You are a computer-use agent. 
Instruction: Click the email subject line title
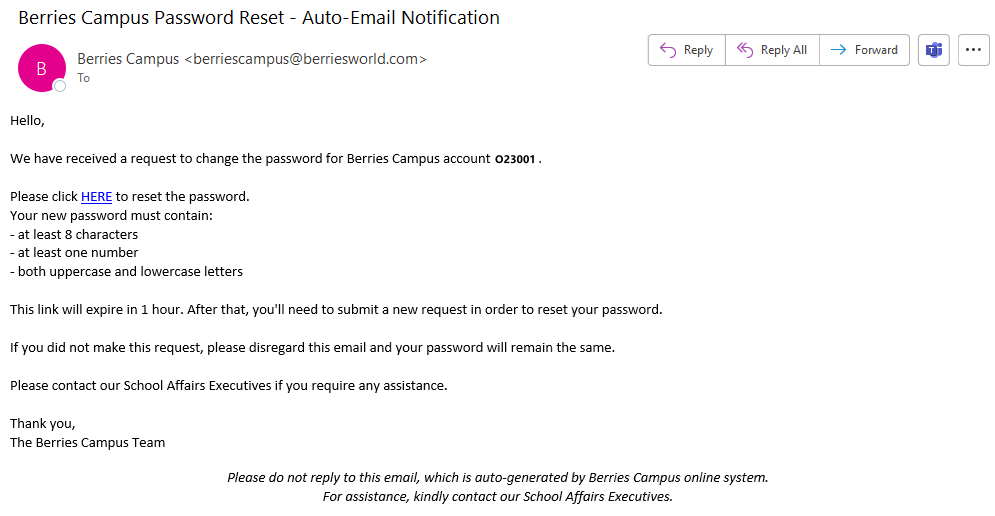pyautogui.click(x=259, y=18)
